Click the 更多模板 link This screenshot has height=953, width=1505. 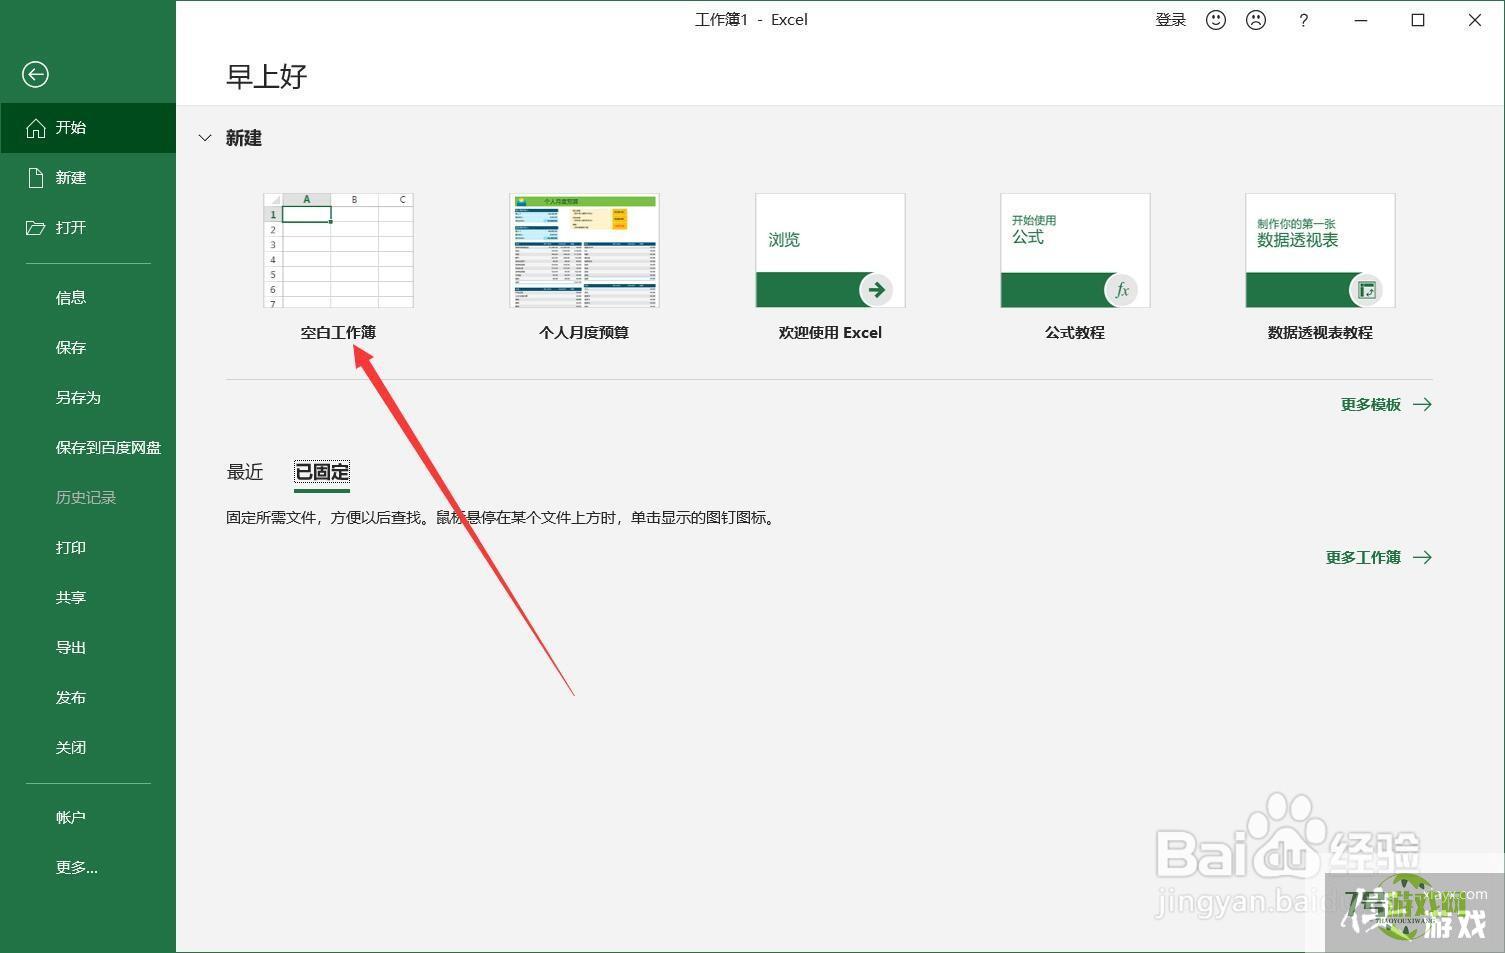pos(1386,405)
